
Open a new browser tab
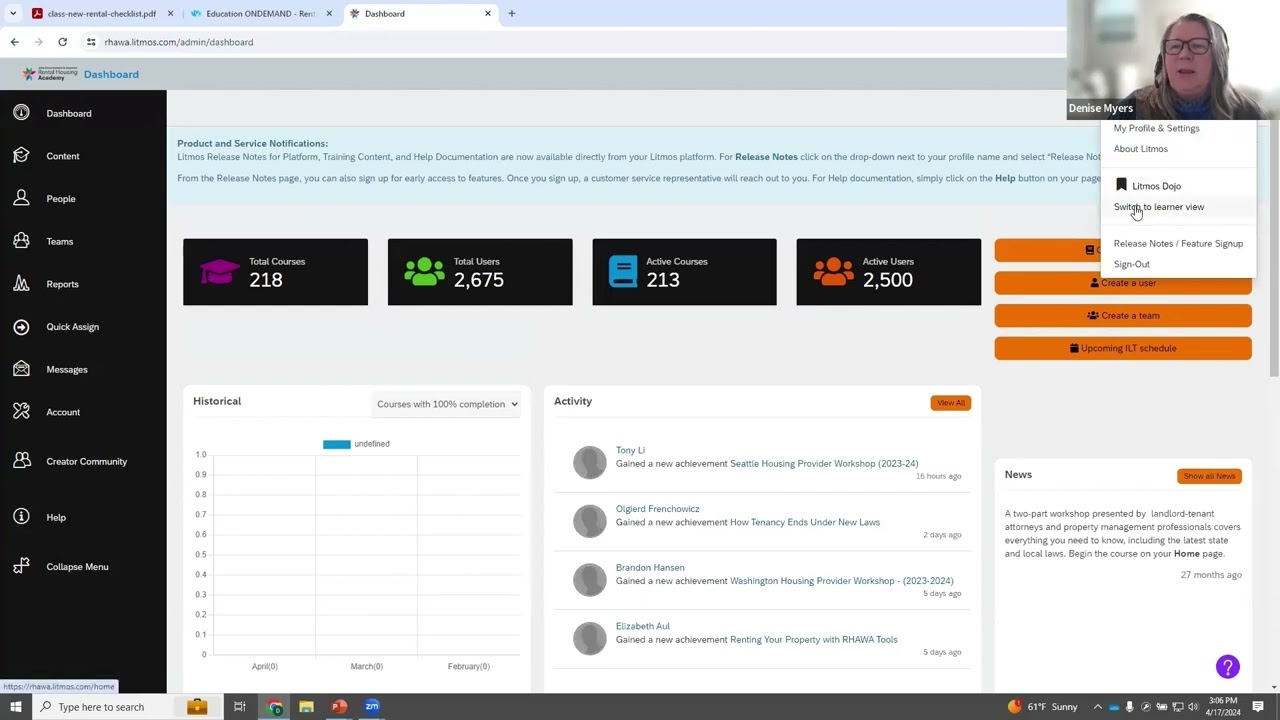tap(512, 14)
